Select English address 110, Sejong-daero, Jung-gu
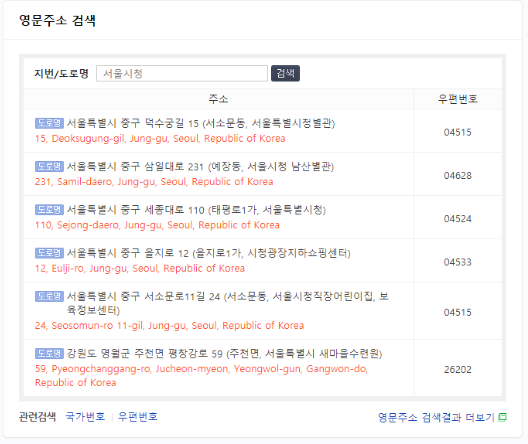This screenshot has height=444, width=528. coord(157,225)
